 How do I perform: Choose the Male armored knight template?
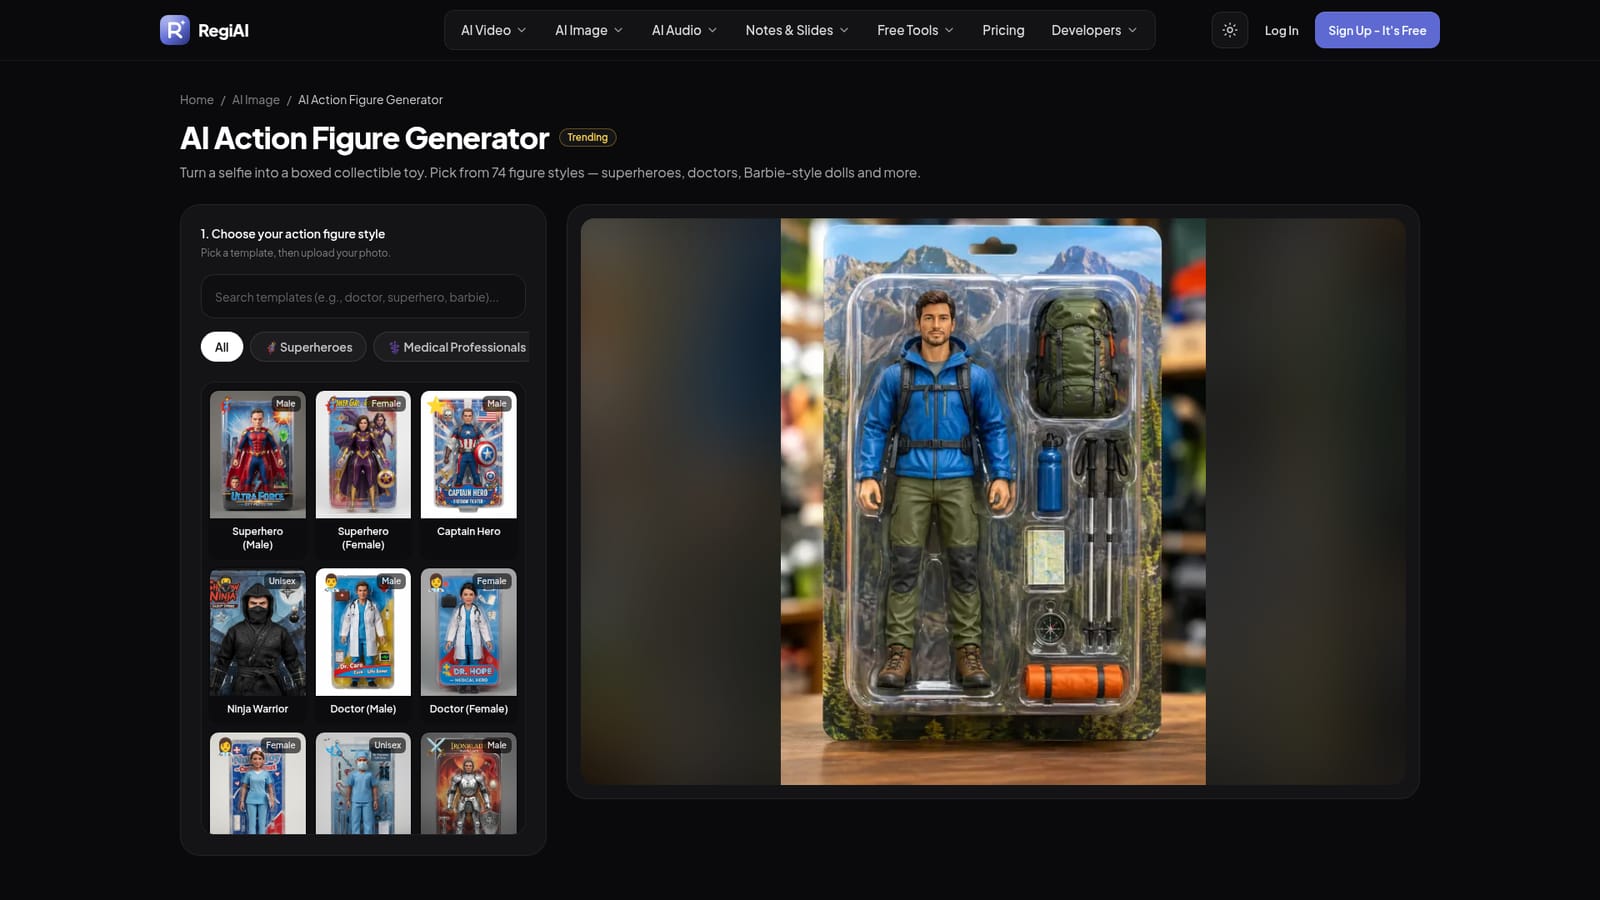tap(469, 784)
